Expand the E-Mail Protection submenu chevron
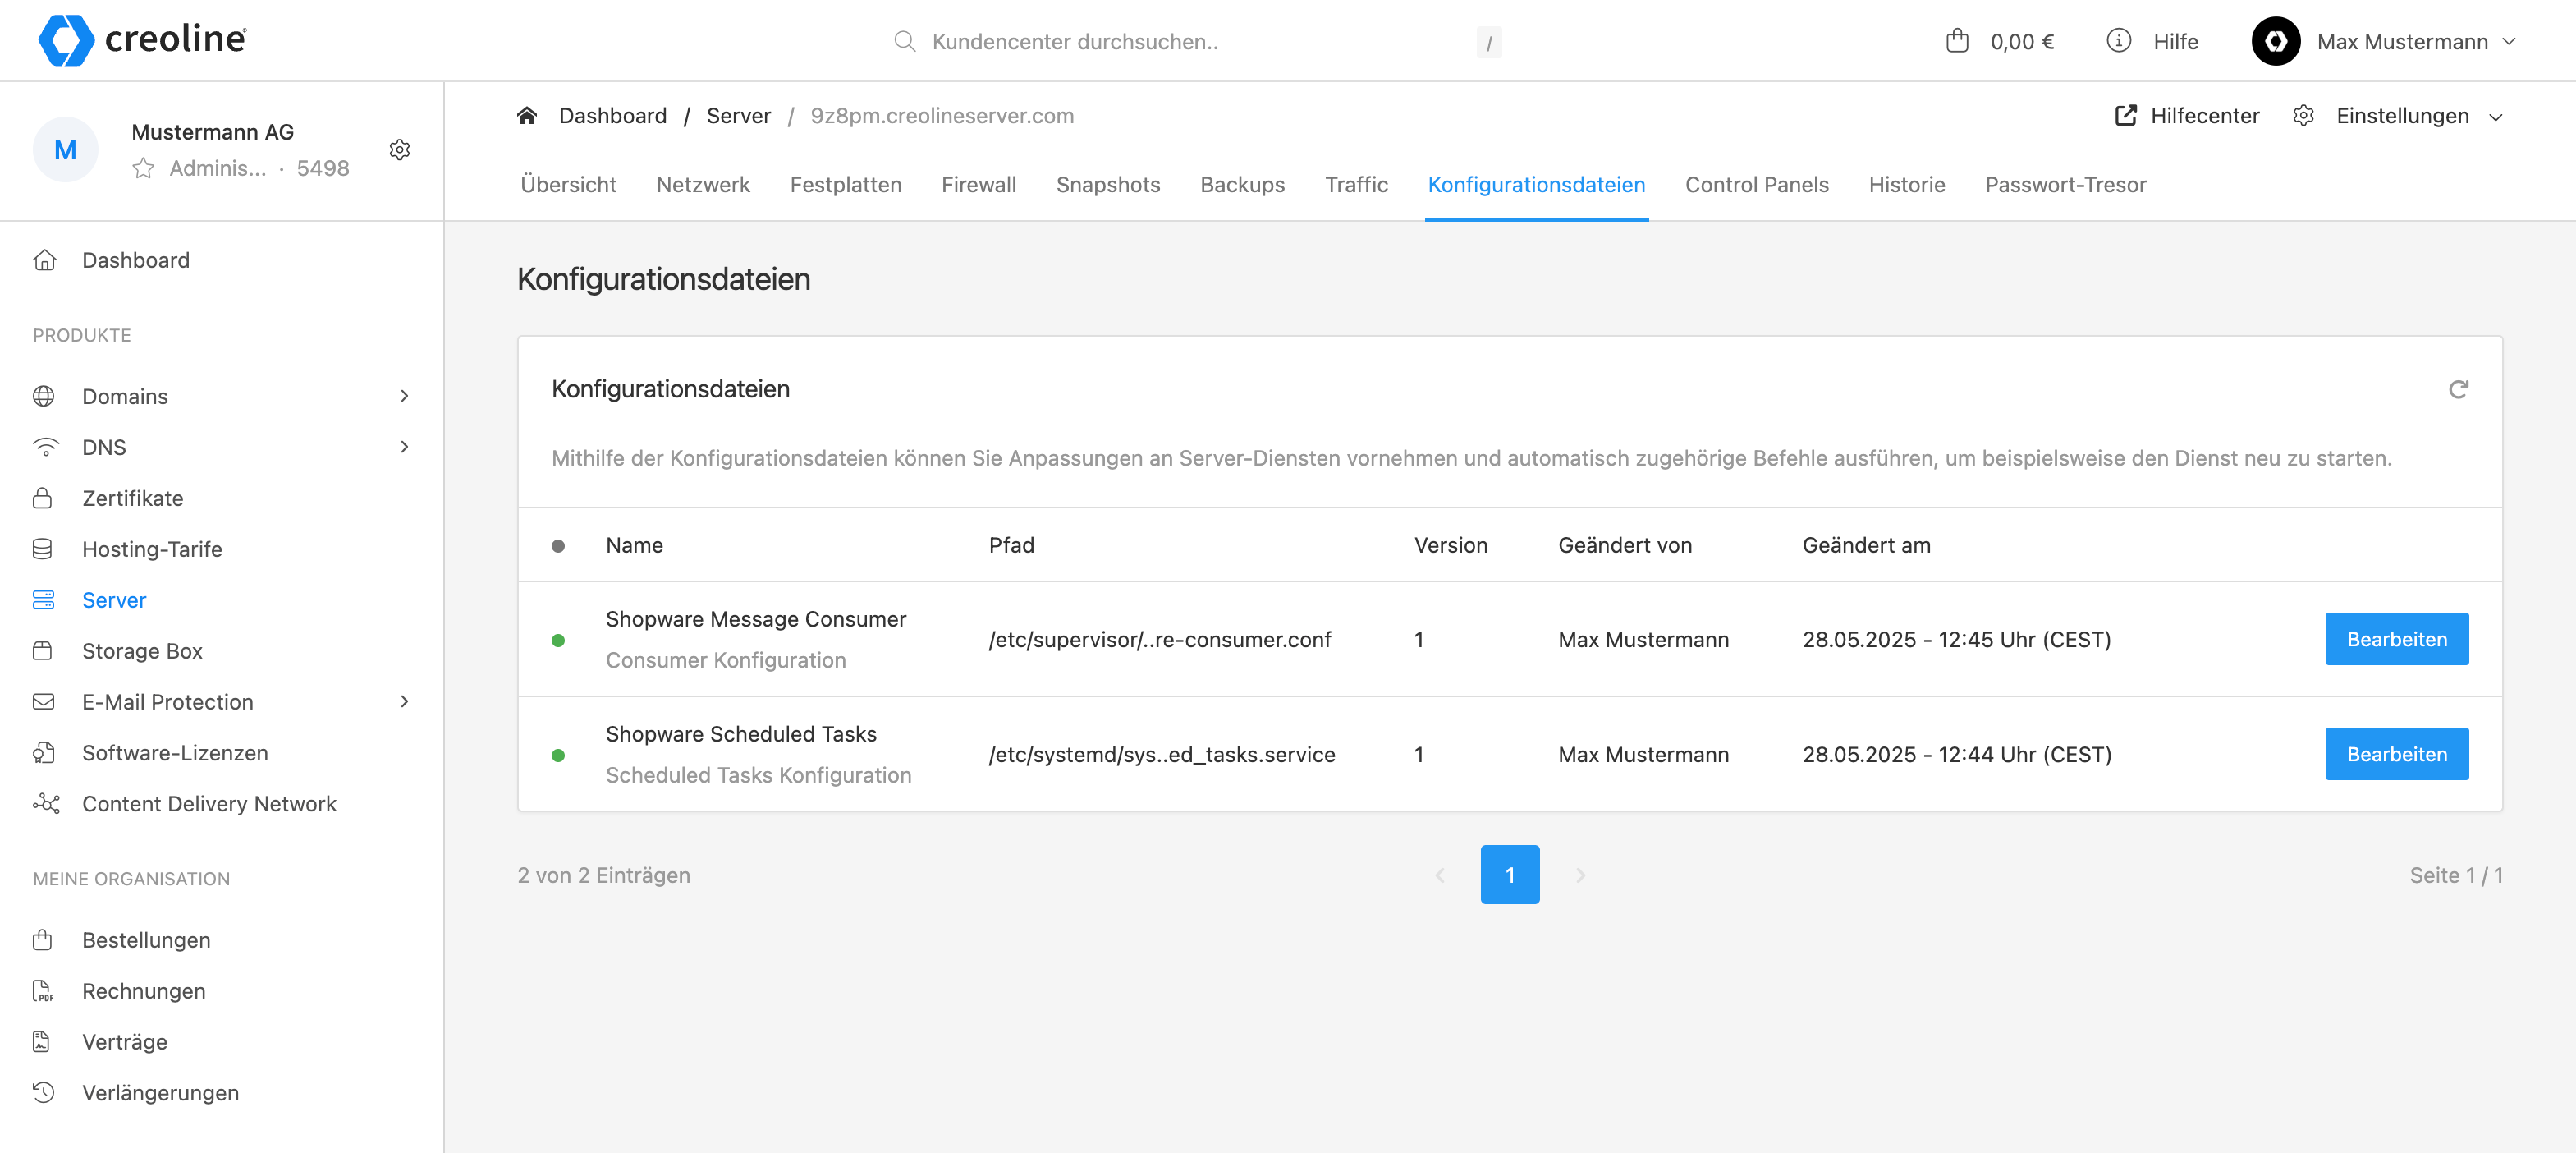 coord(404,702)
